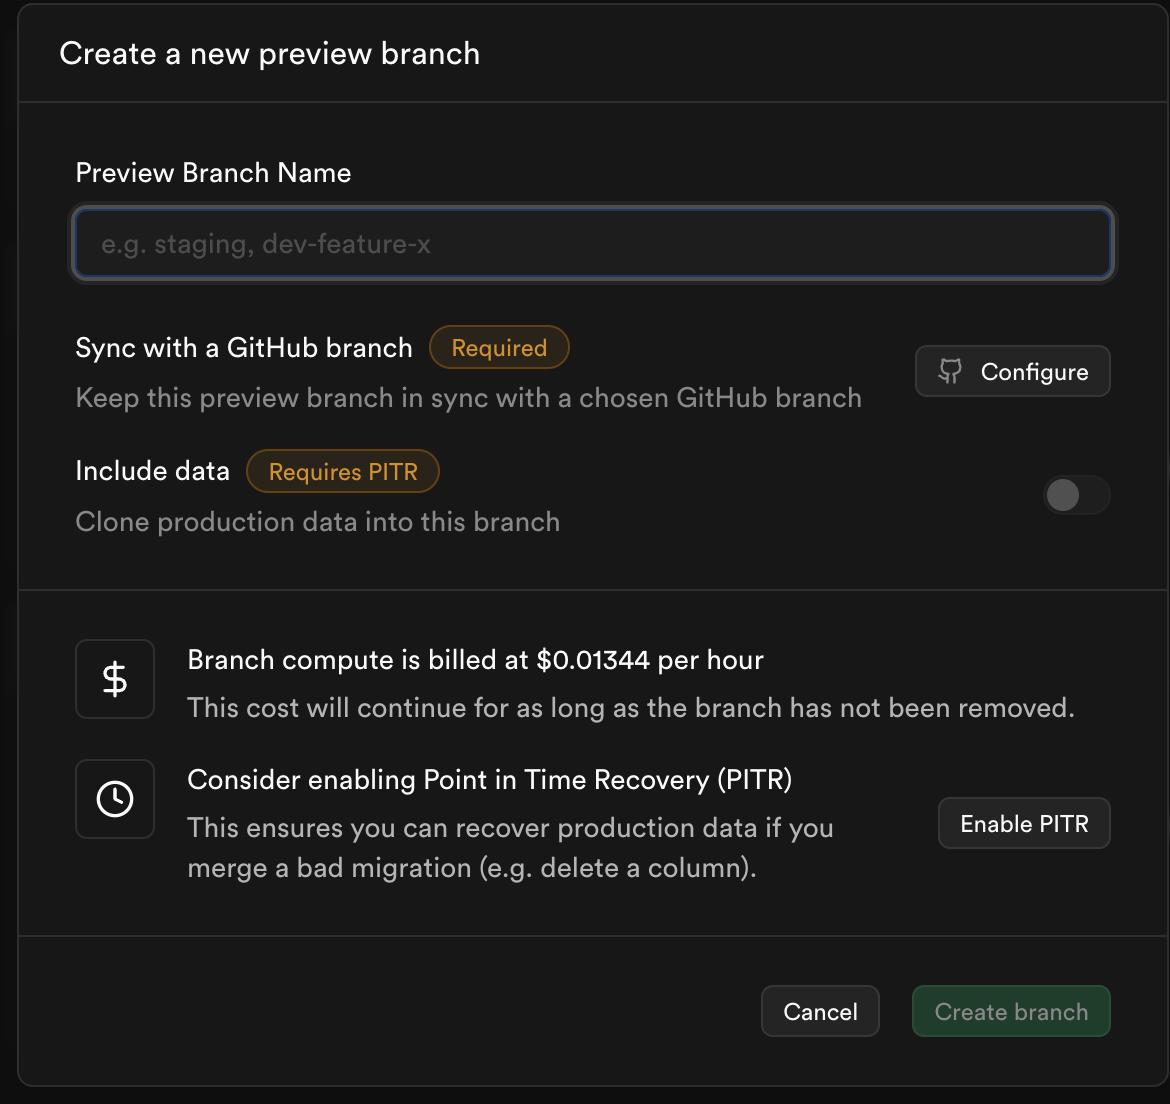The width and height of the screenshot is (1170, 1104).
Task: Cancel the preview branch dialog
Action: pos(820,1011)
